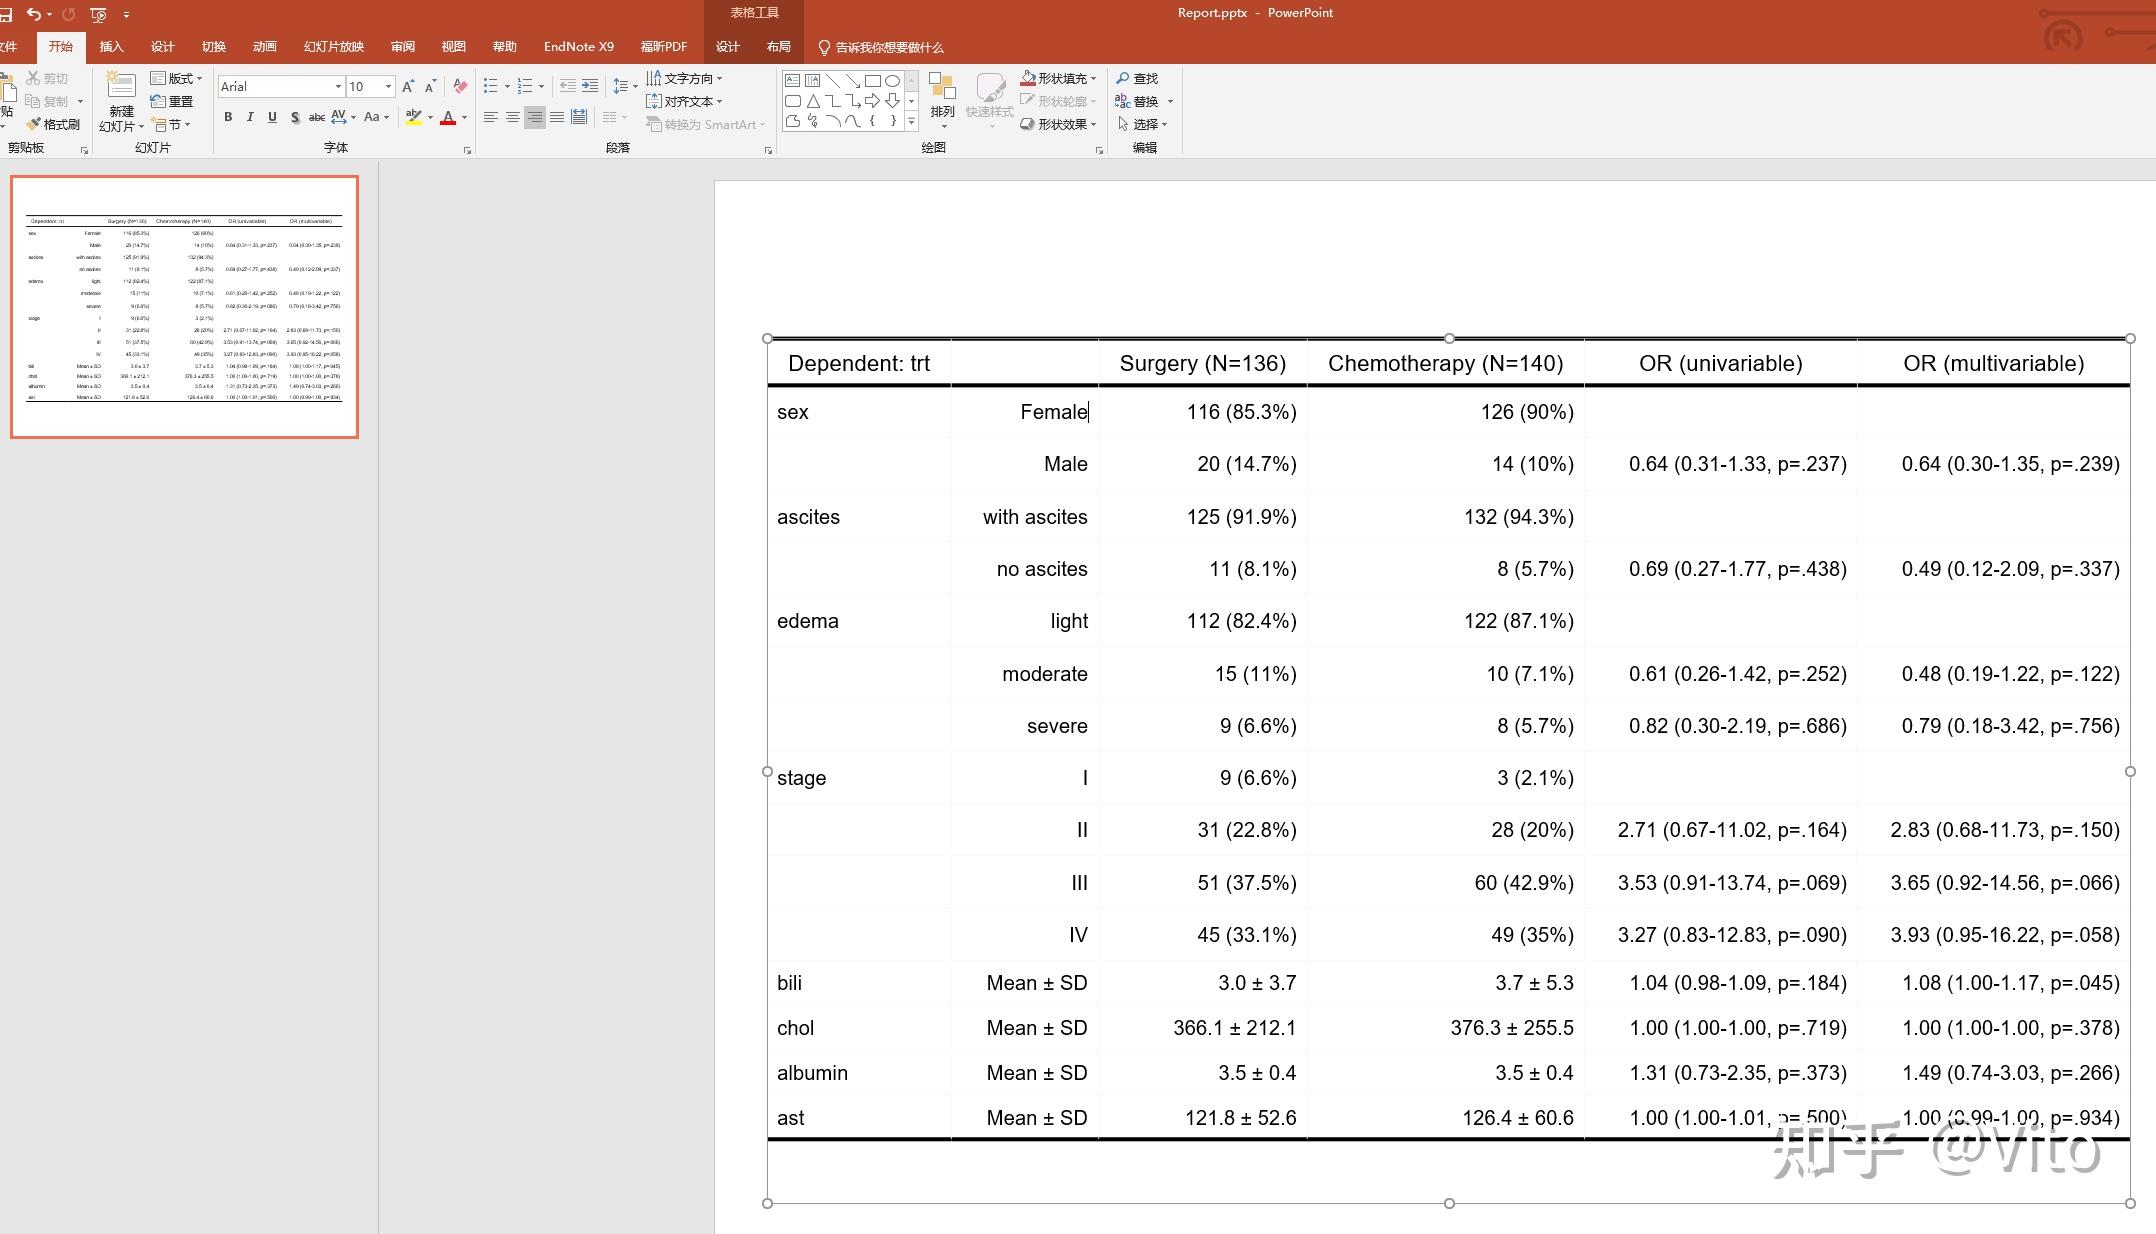Click the Format Painter (格式刷) icon

(34, 124)
